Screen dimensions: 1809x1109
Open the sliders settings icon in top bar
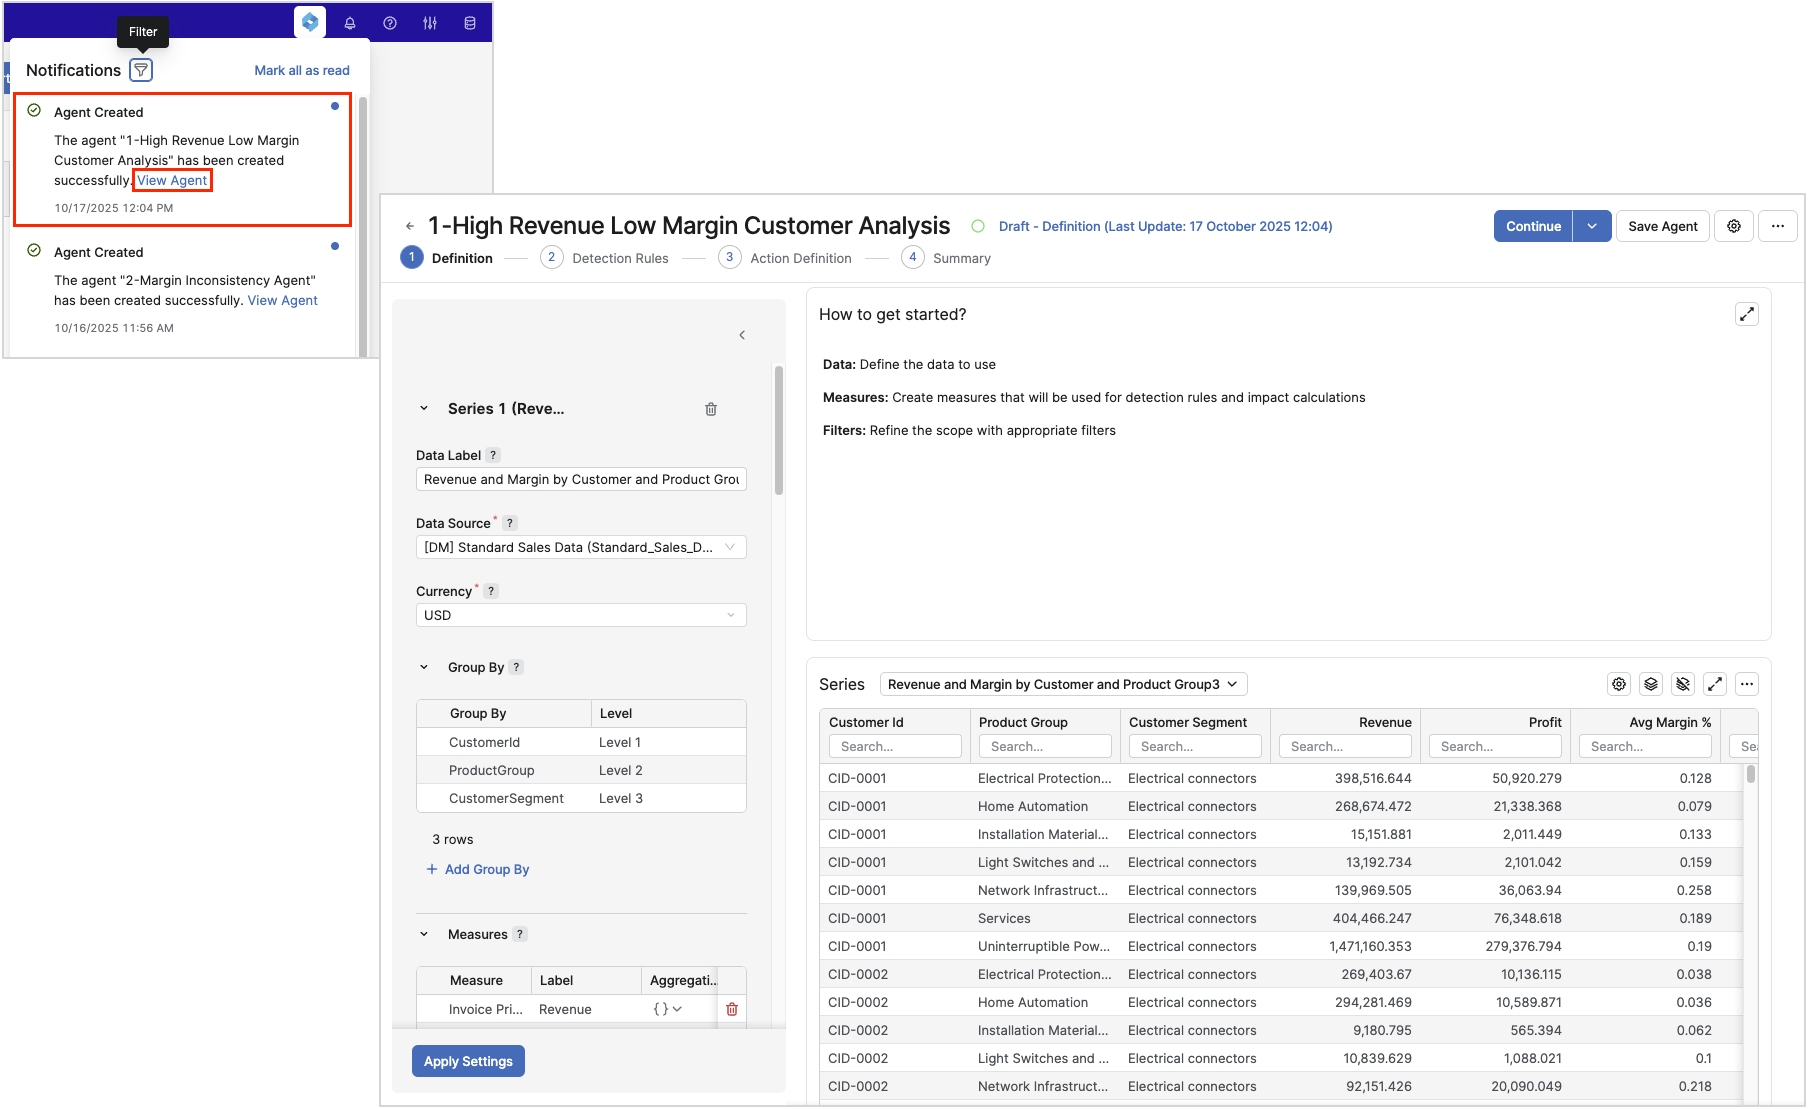[430, 23]
